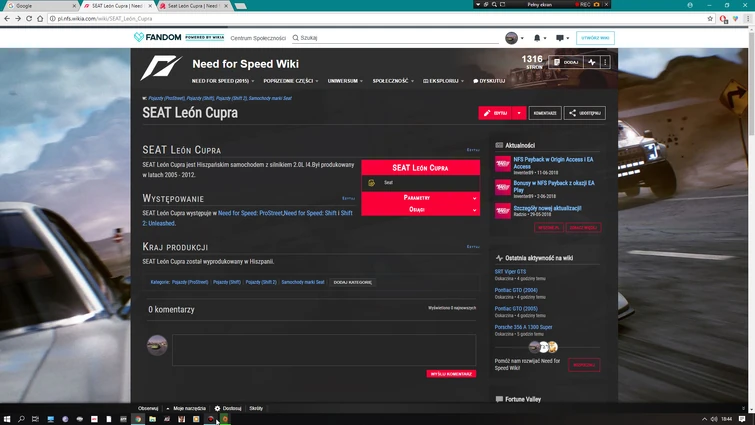Open File Explorer from taskbar
The height and width of the screenshot is (425, 755).
coord(152,419)
